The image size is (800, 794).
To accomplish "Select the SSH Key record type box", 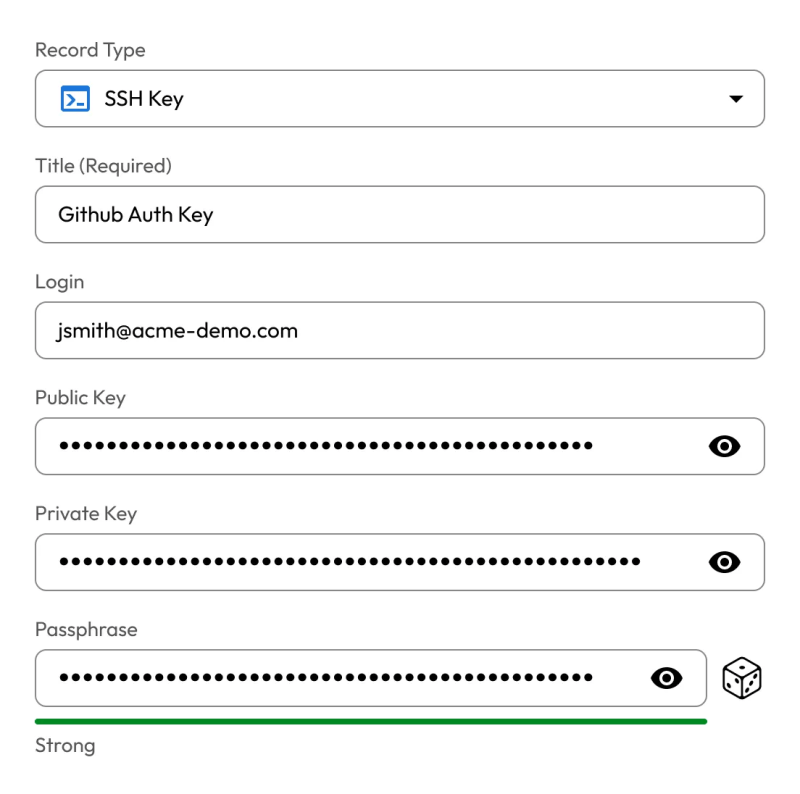I will click(399, 98).
